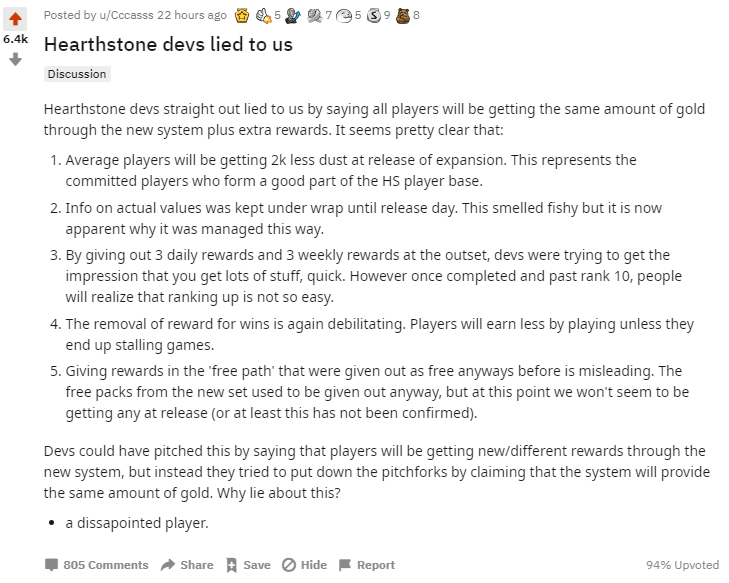Hide this post
The width and height of the screenshot is (729, 583).
pos(304,565)
